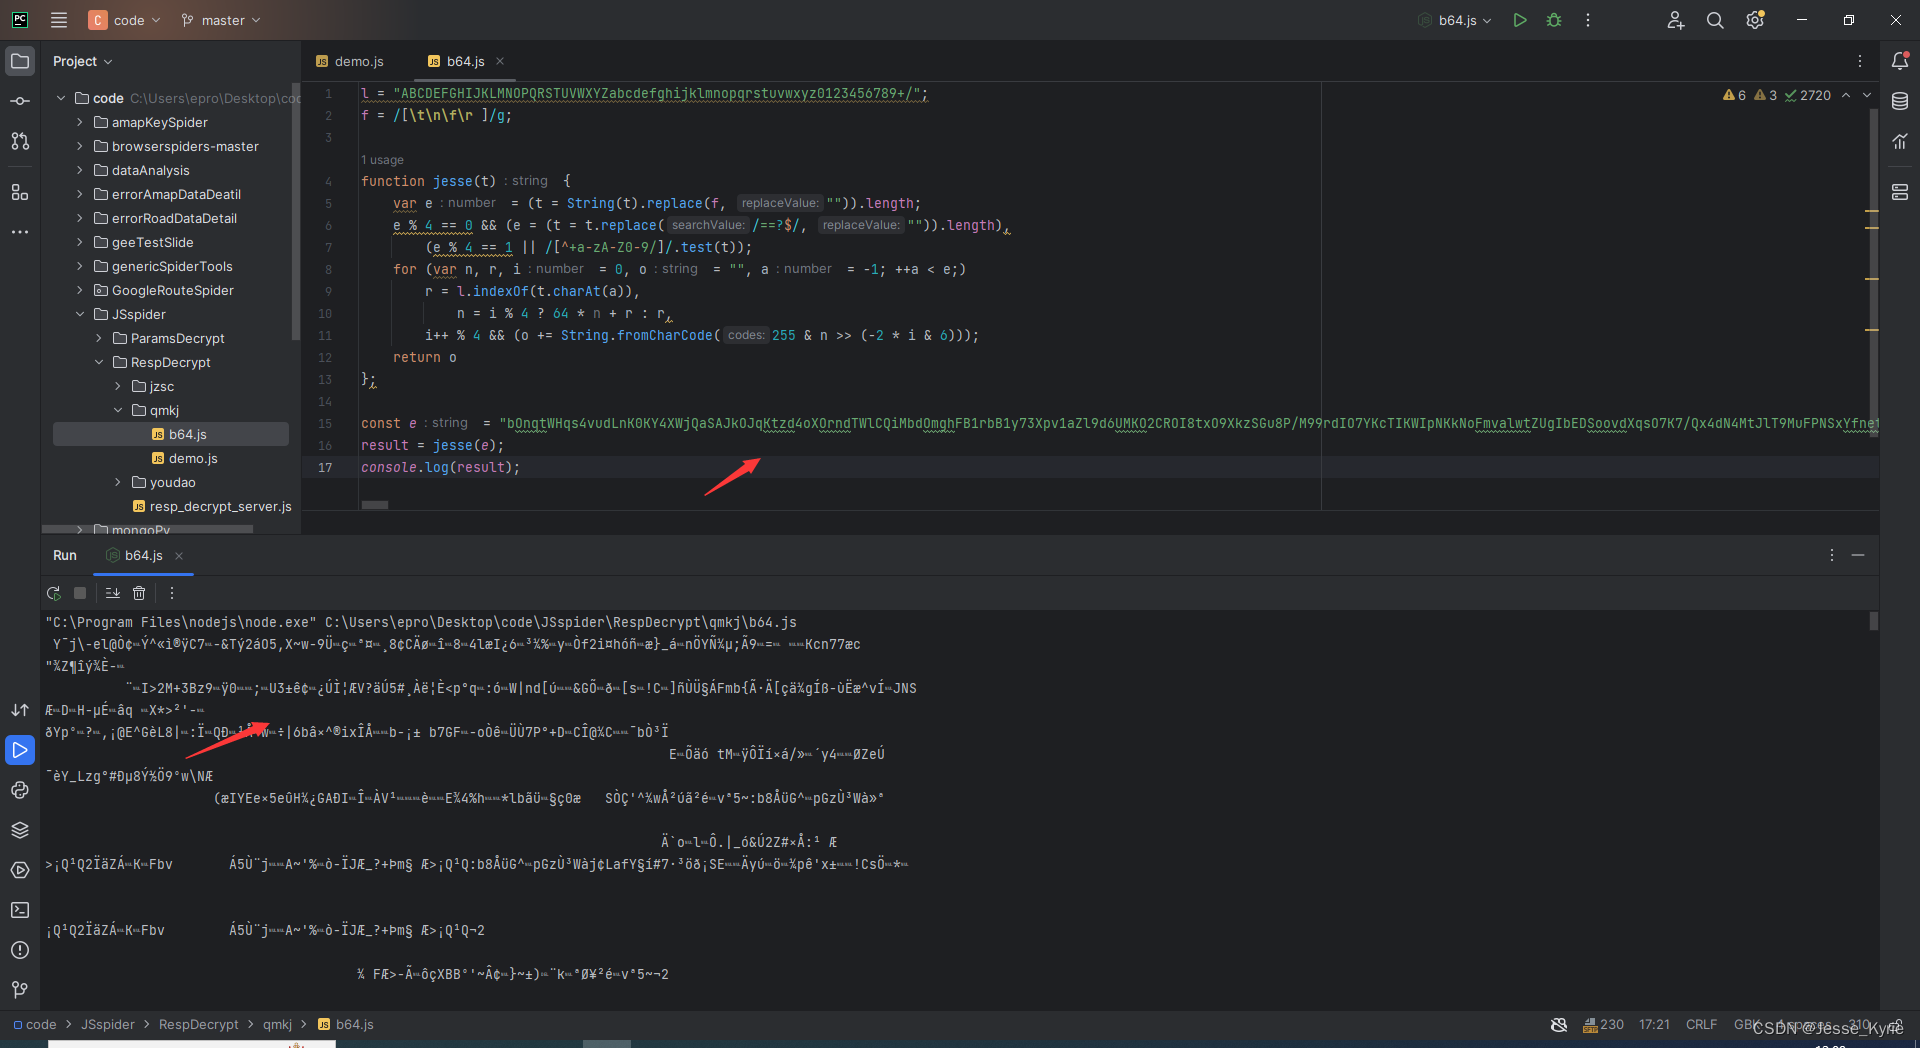Toggle up/down stack trace arrows
The width and height of the screenshot is (1920, 1048).
click(20, 710)
